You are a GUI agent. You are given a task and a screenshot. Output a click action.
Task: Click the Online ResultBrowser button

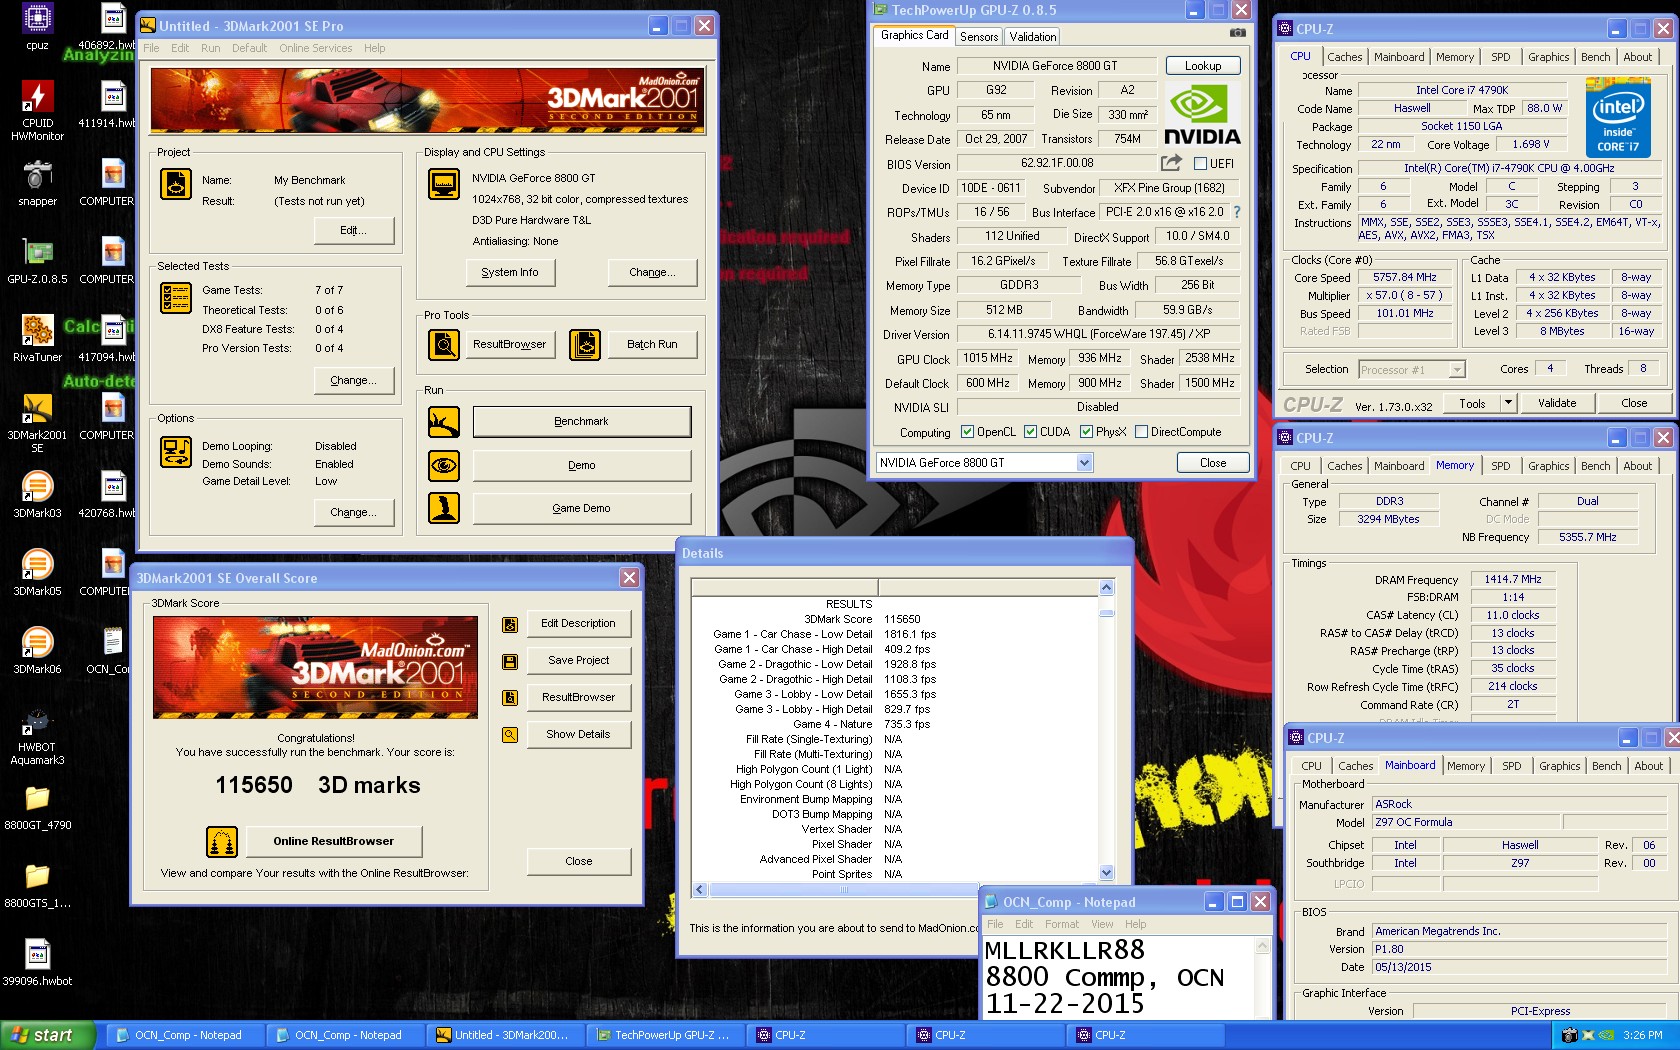point(334,841)
